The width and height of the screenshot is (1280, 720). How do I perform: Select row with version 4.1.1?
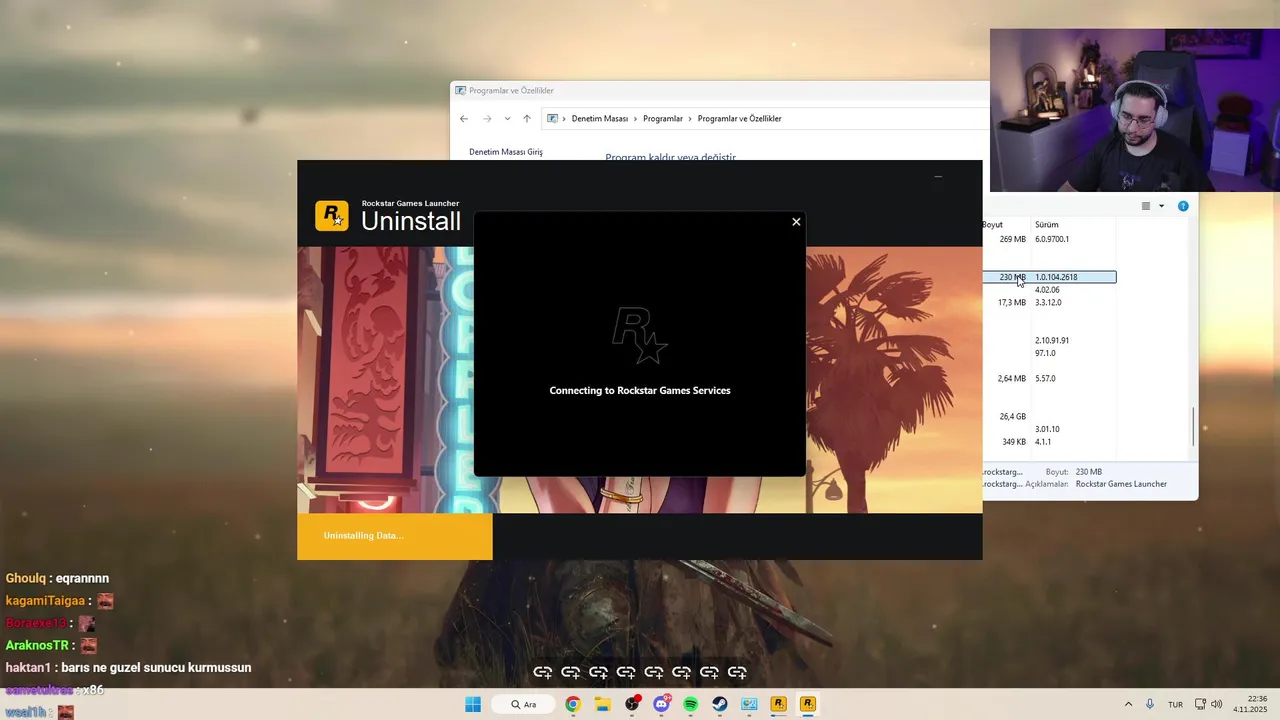pos(1049,441)
